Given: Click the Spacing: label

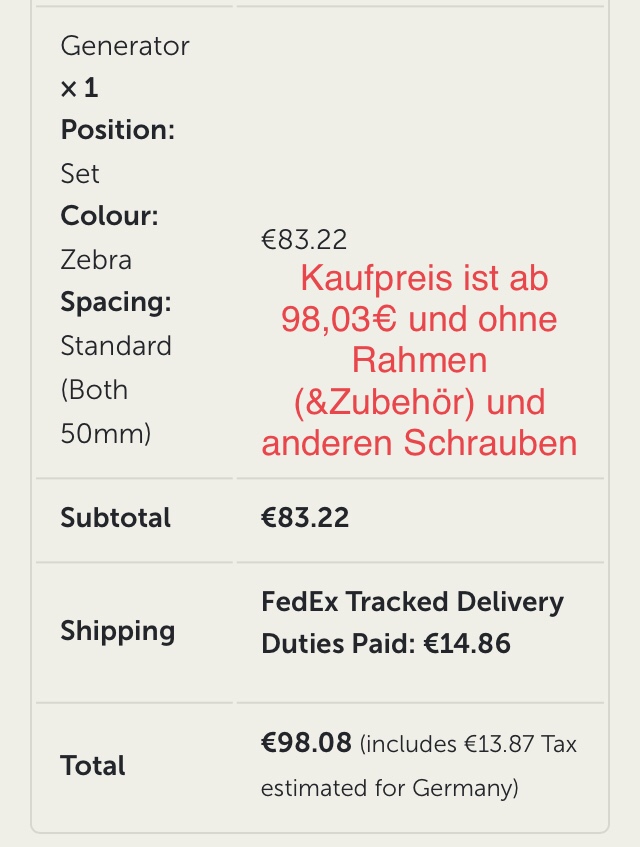Looking at the screenshot, I should (x=116, y=302).
